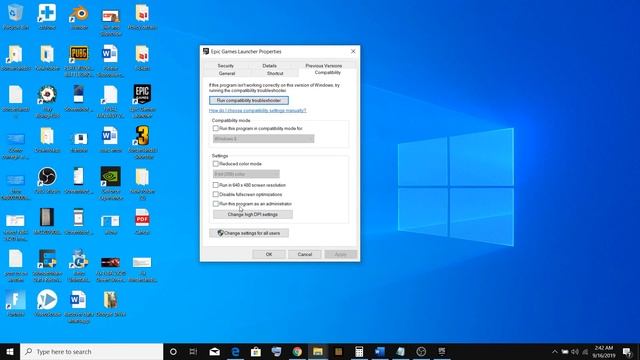This screenshot has height=360, width=640.
Task: Close the Epic Games Launcher Properties dialog
Action: click(353, 51)
